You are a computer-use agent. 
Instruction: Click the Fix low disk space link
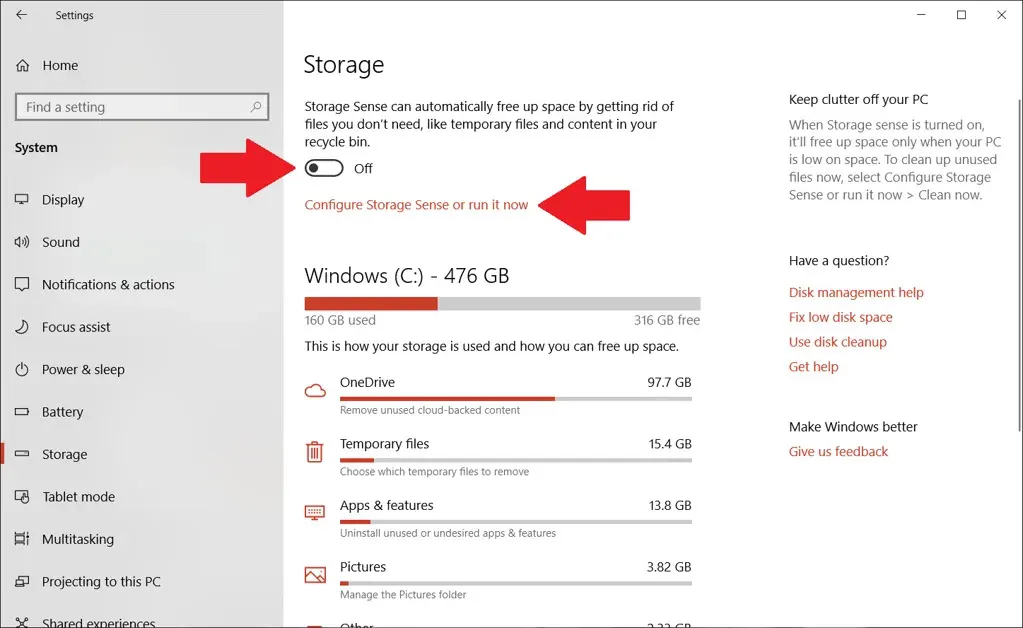tap(840, 317)
